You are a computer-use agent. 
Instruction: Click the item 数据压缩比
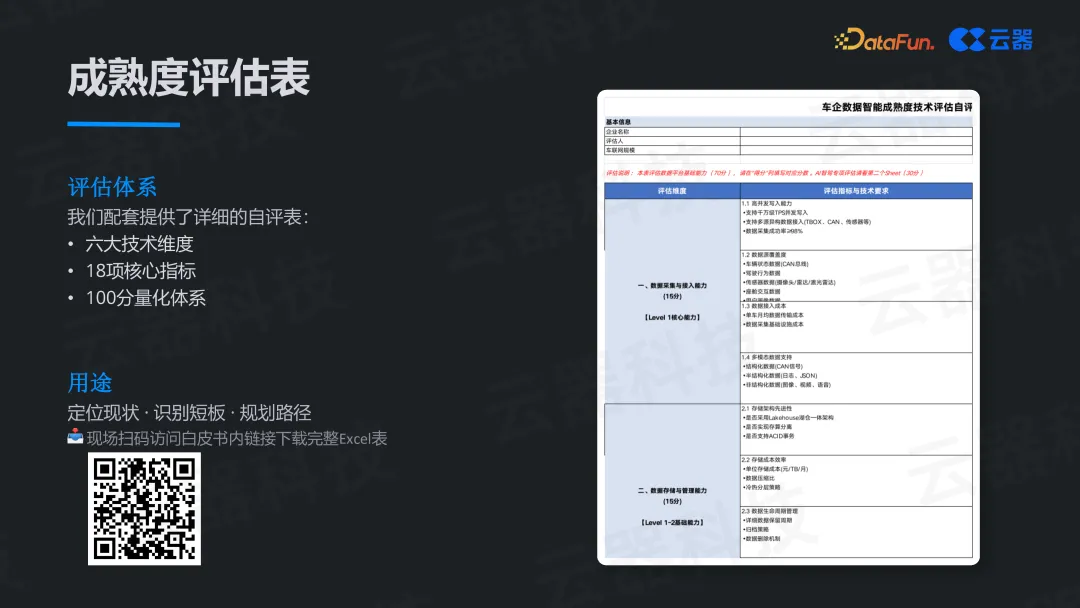pos(758,478)
